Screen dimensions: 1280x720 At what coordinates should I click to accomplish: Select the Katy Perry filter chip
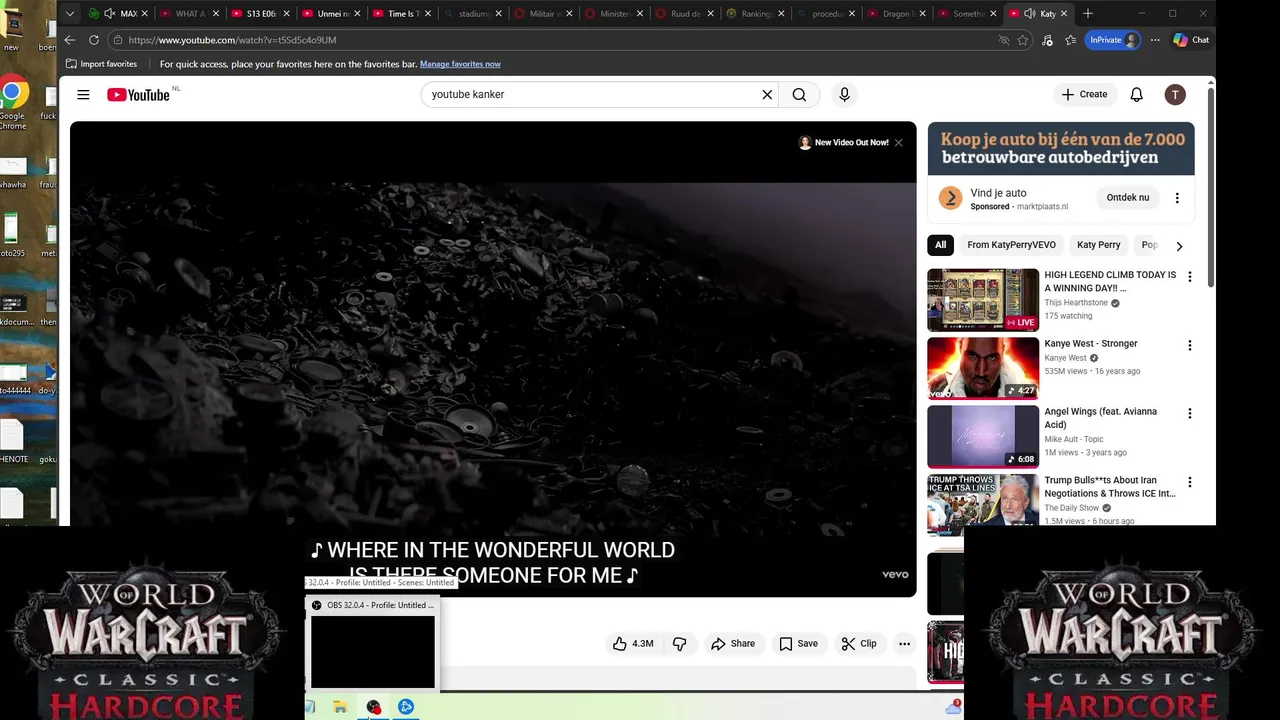[1098, 245]
